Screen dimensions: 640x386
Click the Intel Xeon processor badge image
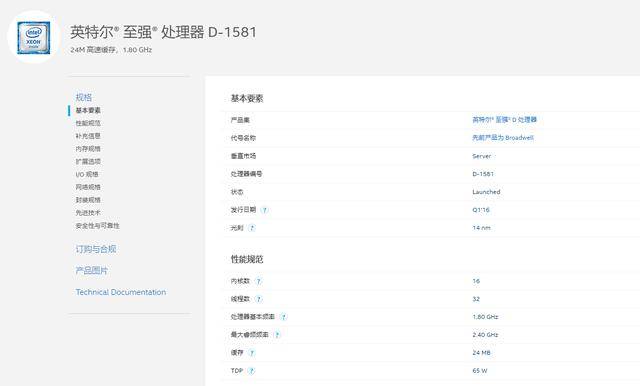coord(33,38)
